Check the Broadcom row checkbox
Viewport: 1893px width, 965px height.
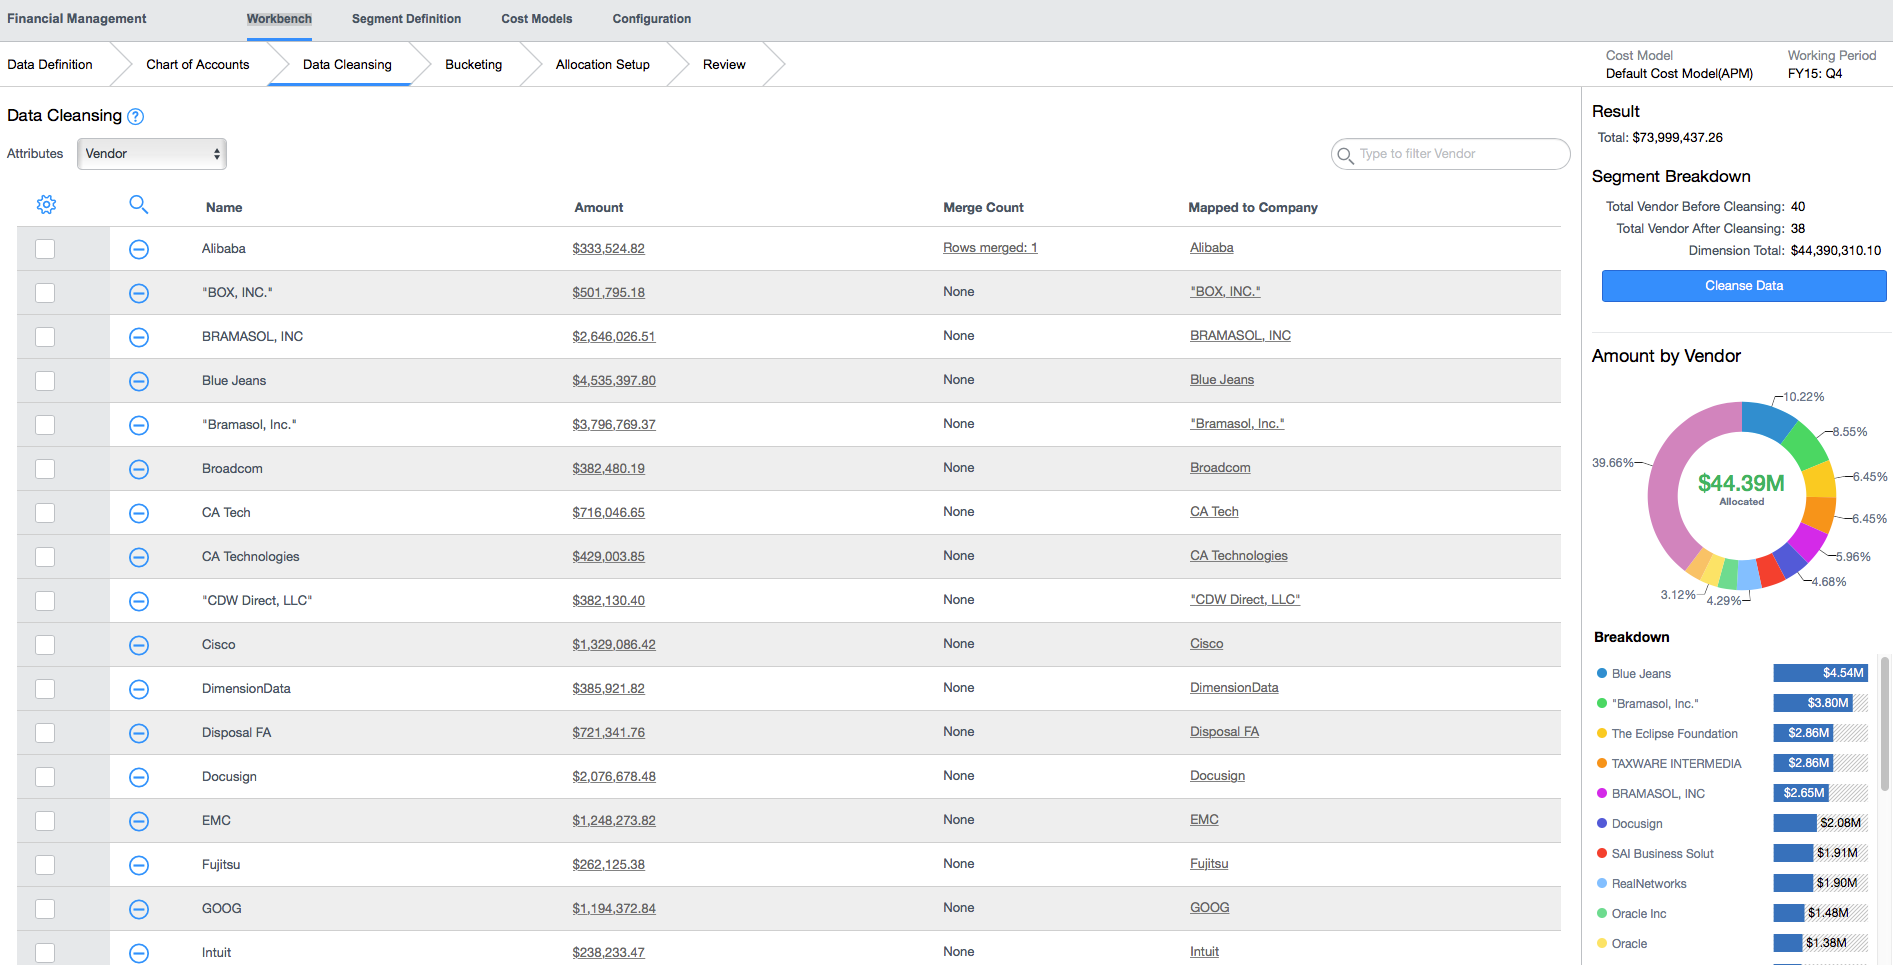click(45, 469)
